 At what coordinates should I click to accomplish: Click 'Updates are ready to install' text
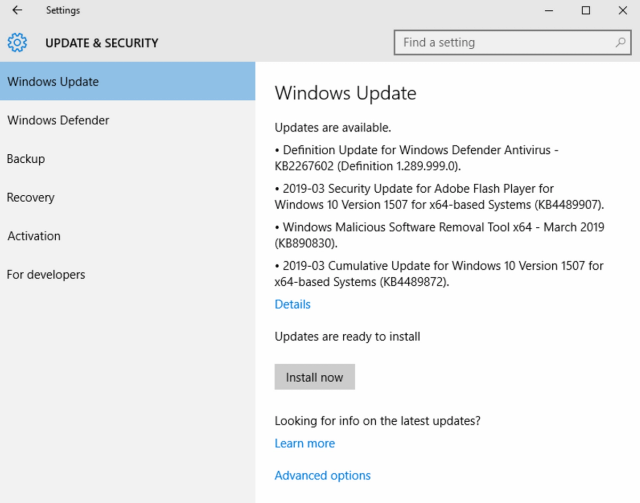click(x=347, y=336)
